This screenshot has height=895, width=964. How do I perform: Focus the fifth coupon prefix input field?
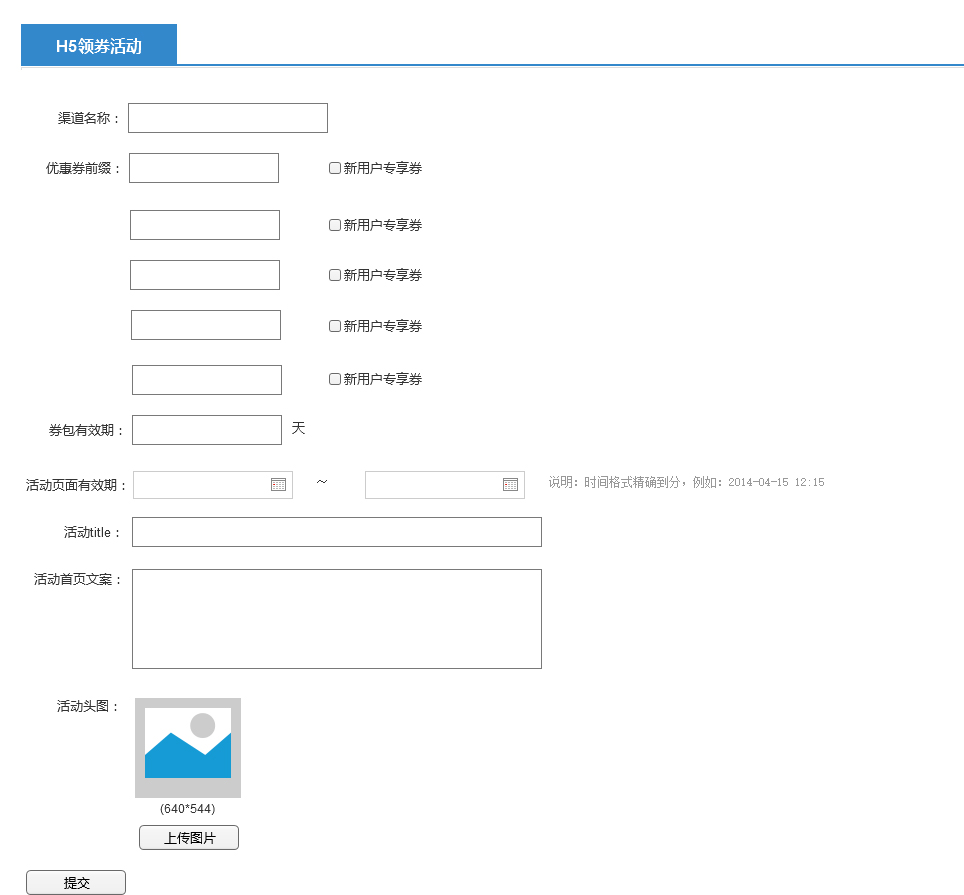click(x=207, y=380)
